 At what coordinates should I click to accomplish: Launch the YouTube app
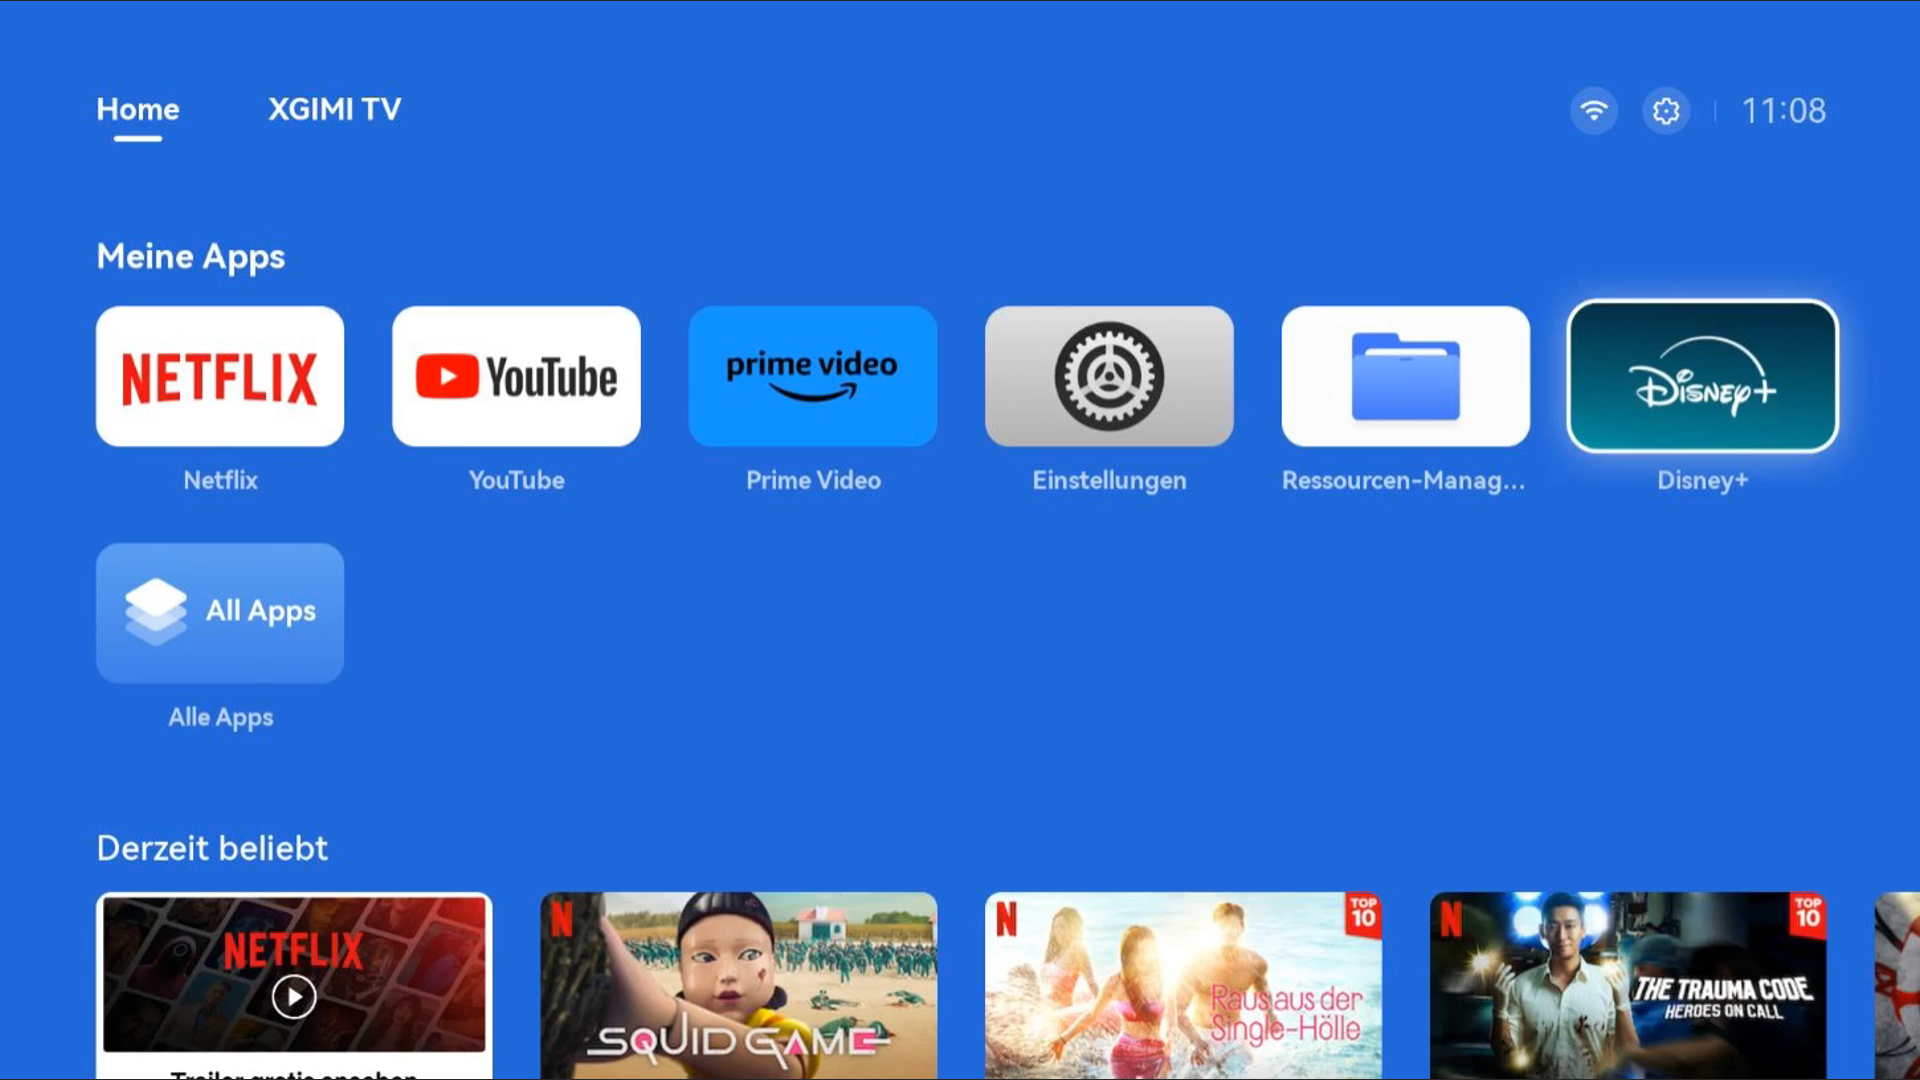click(516, 376)
